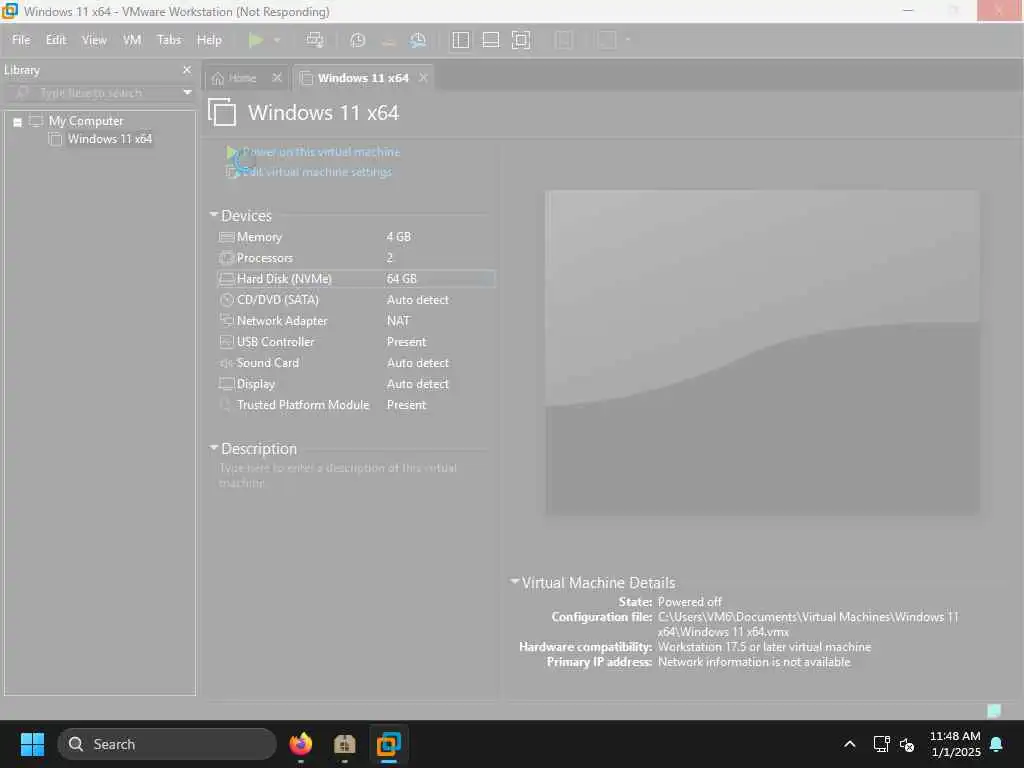This screenshot has width=1024, height=768.
Task: Click the VMware Workstation taskbar icon
Action: [389, 744]
